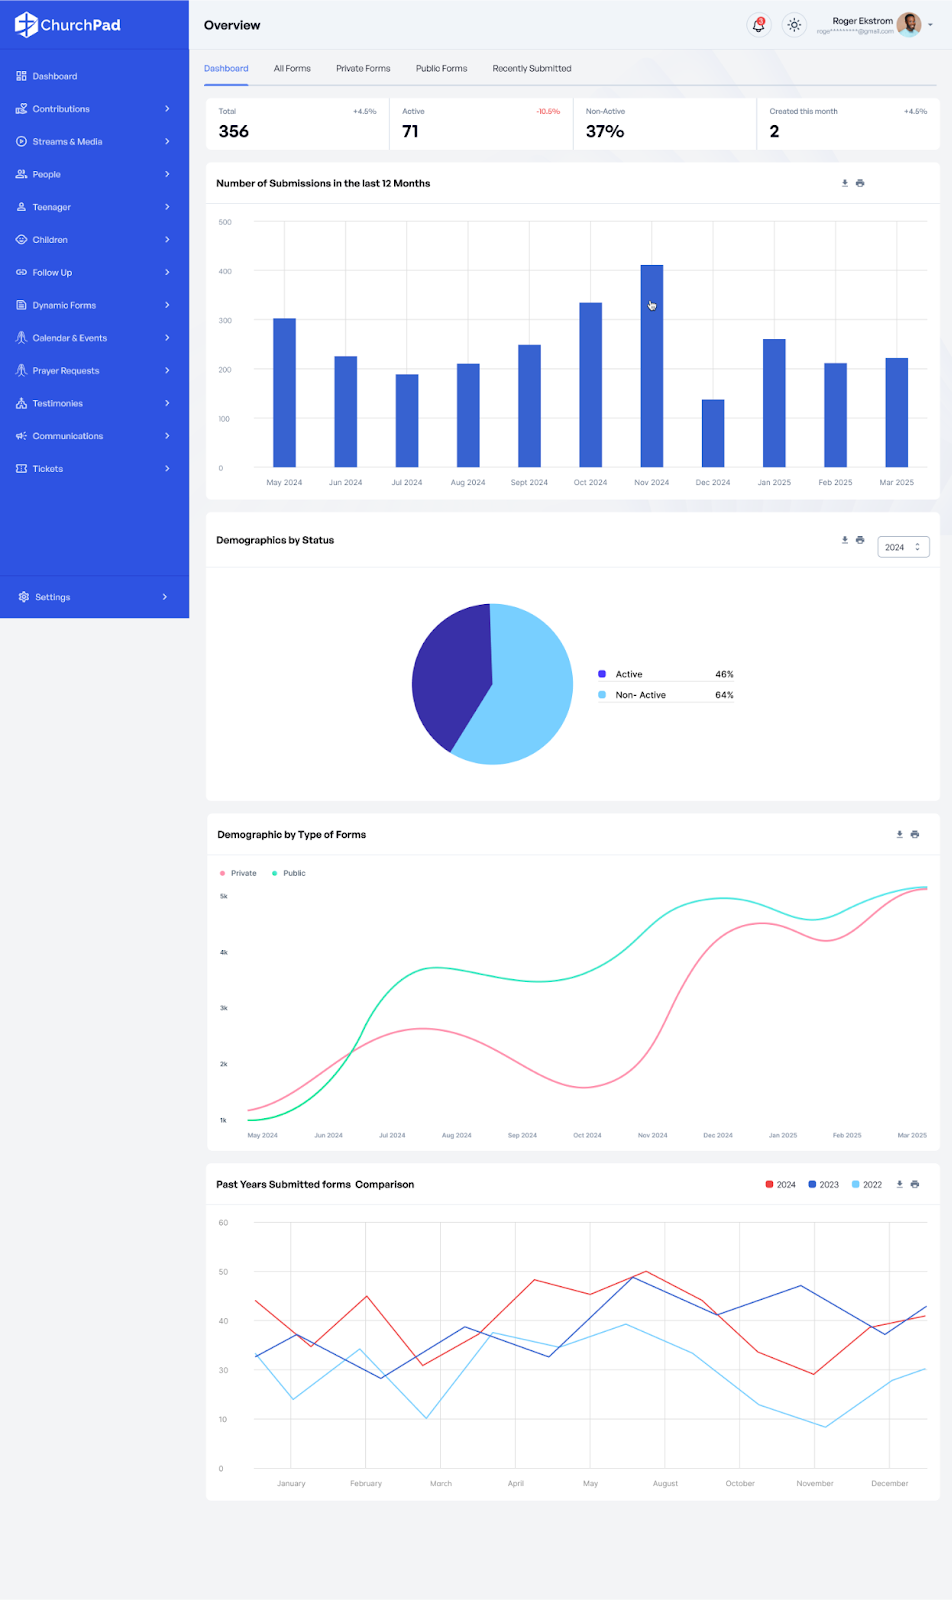Download the Past Years comparison chart

click(900, 1184)
